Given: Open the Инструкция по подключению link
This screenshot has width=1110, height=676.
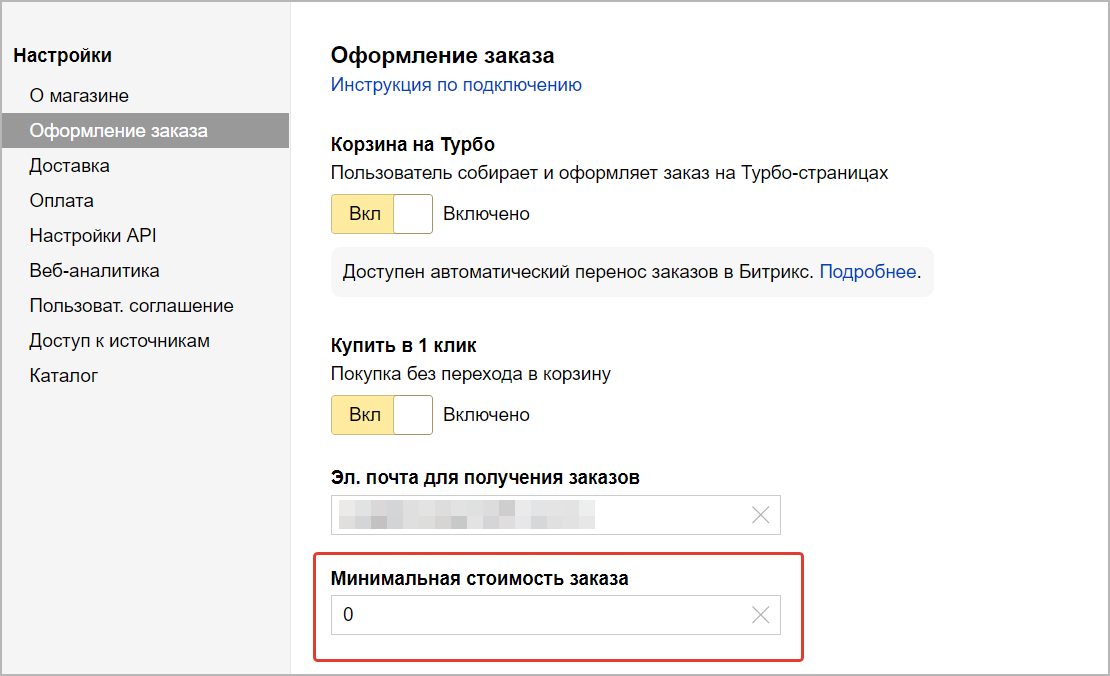Looking at the screenshot, I should pos(456,85).
